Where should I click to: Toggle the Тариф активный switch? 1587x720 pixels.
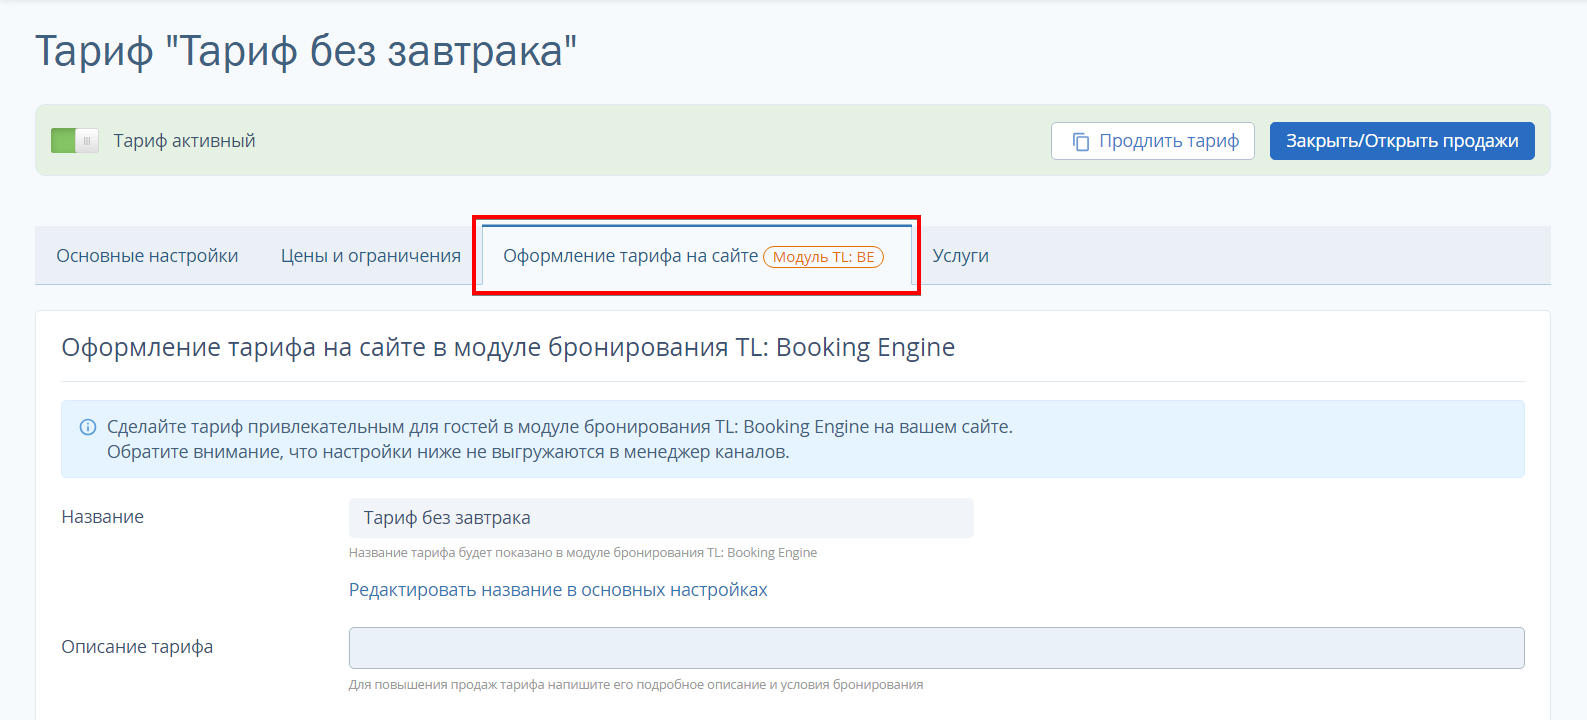click(x=75, y=141)
